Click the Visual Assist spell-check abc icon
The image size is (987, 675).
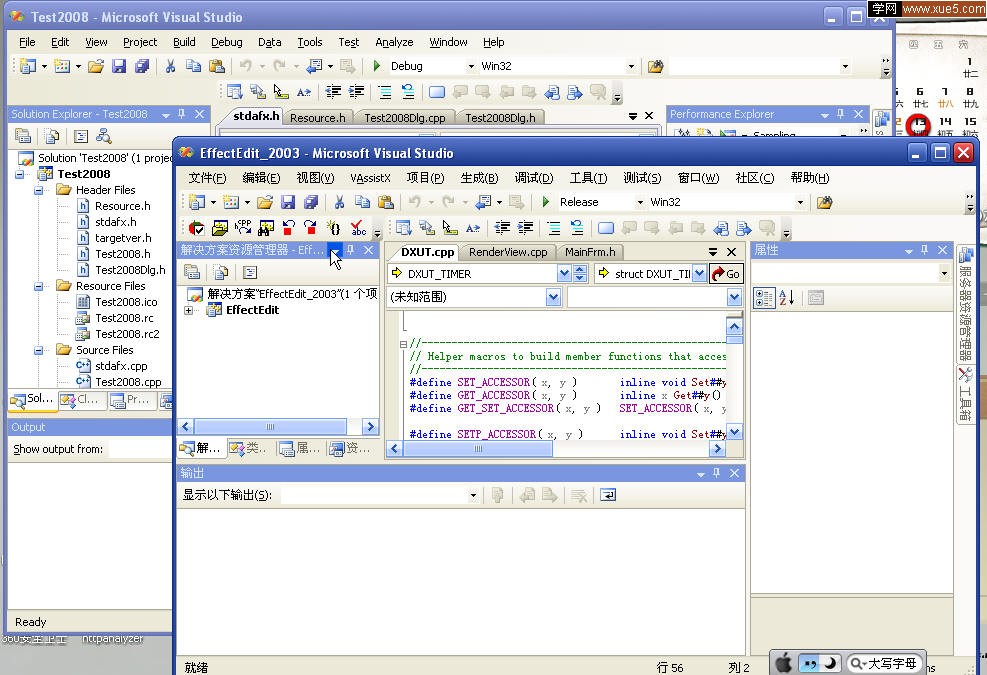[358, 228]
